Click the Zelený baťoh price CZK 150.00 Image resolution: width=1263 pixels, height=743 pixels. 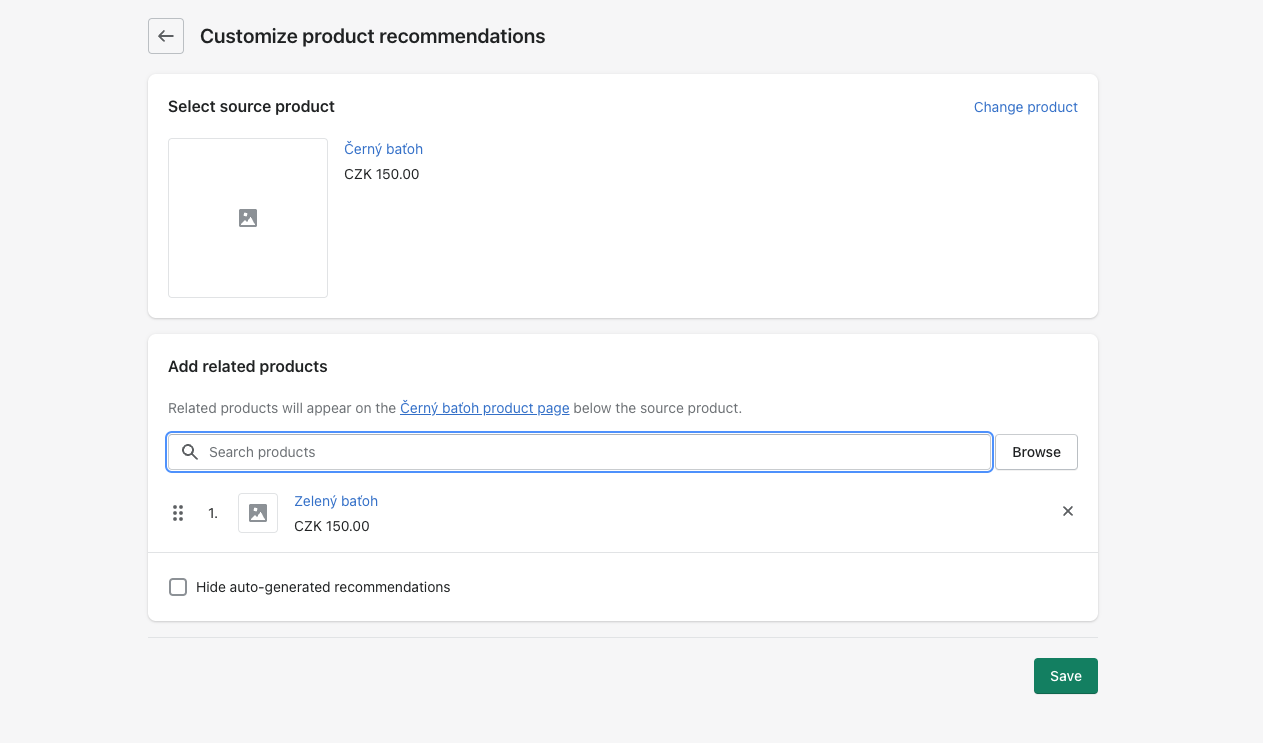[x=331, y=526]
